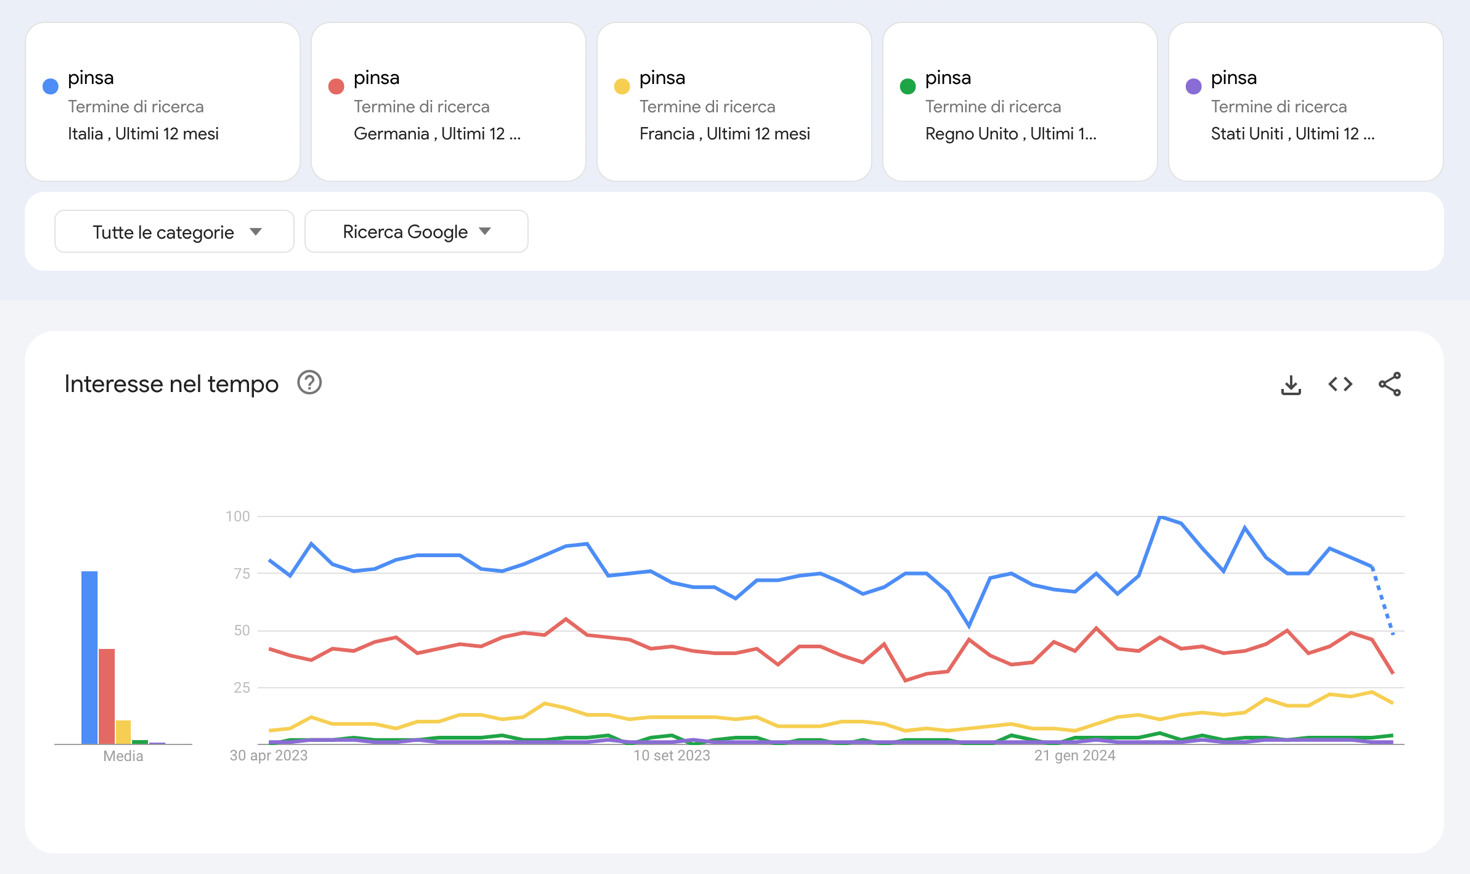1470x874 pixels.
Task: Select the pinsa Stati Uniti comparison card
Action: pyautogui.click(x=1306, y=102)
